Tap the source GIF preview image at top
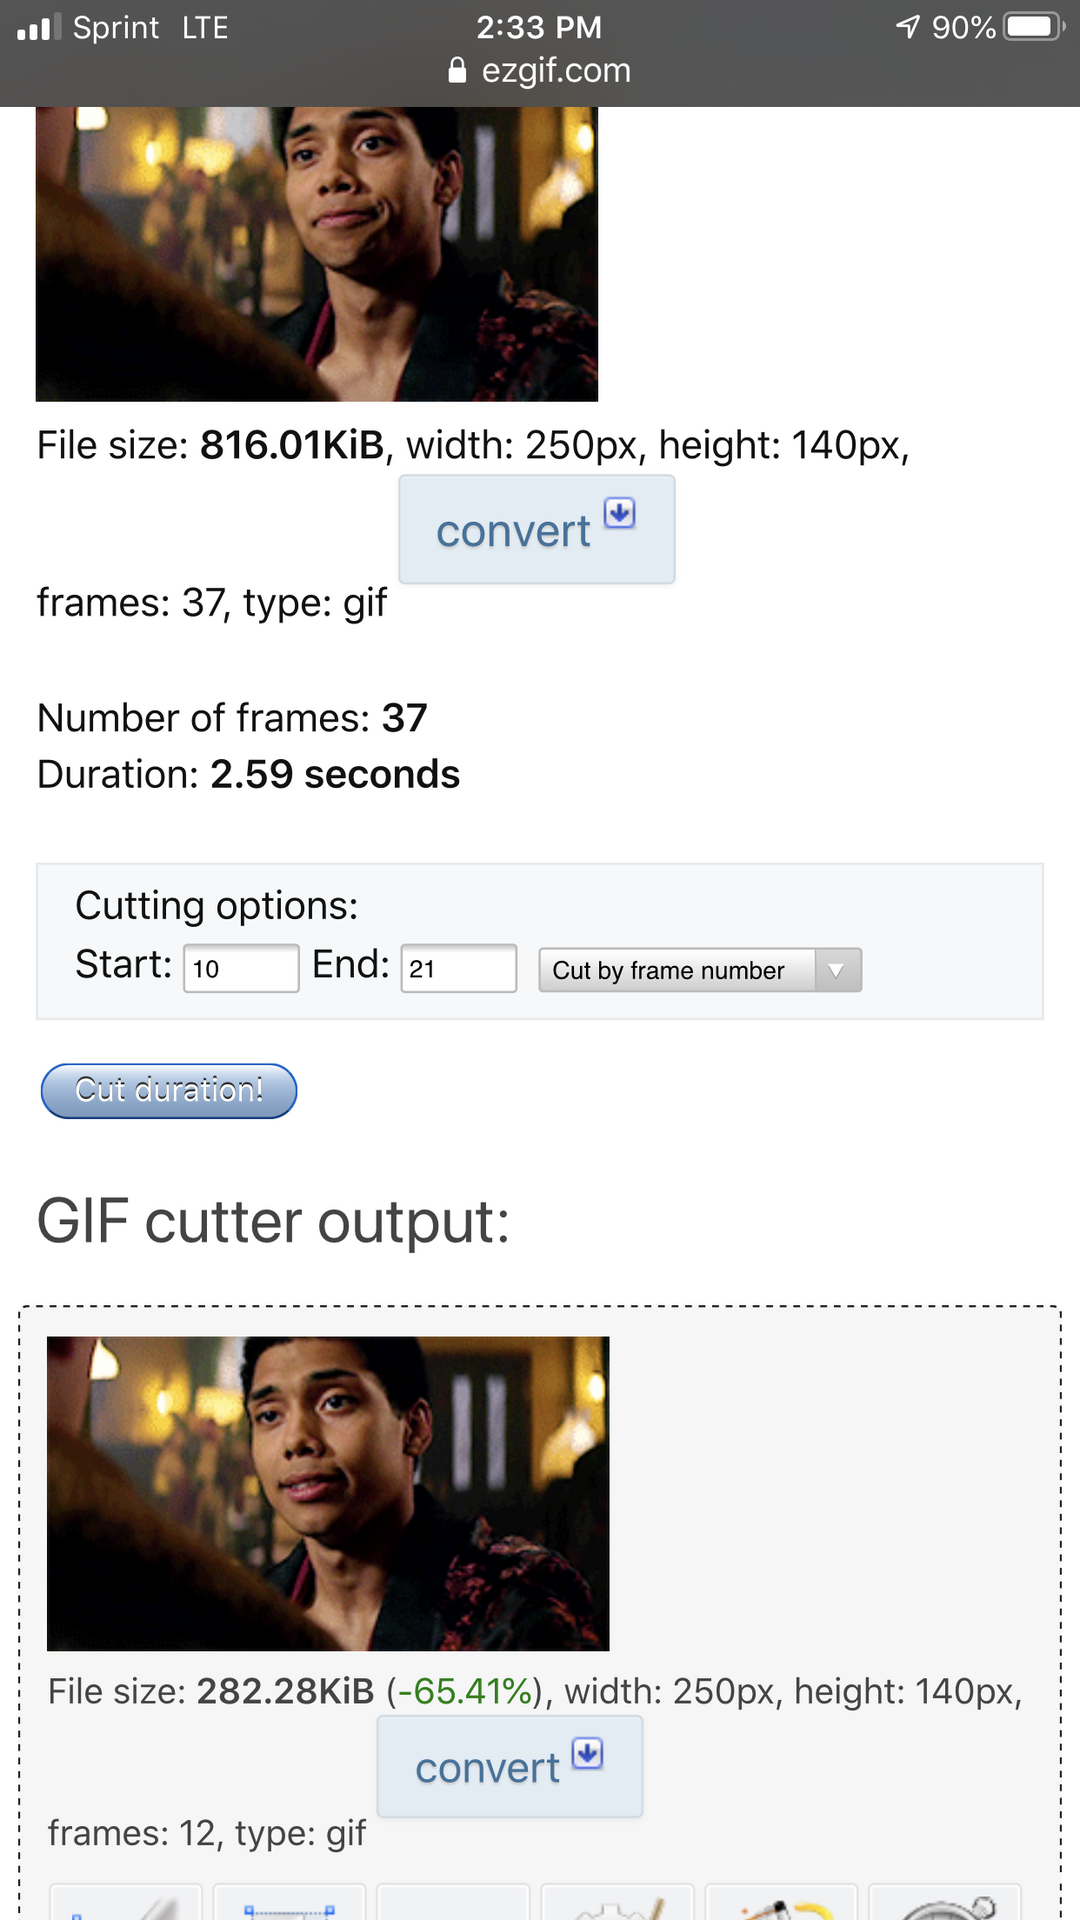The image size is (1080, 1920). click(x=317, y=254)
